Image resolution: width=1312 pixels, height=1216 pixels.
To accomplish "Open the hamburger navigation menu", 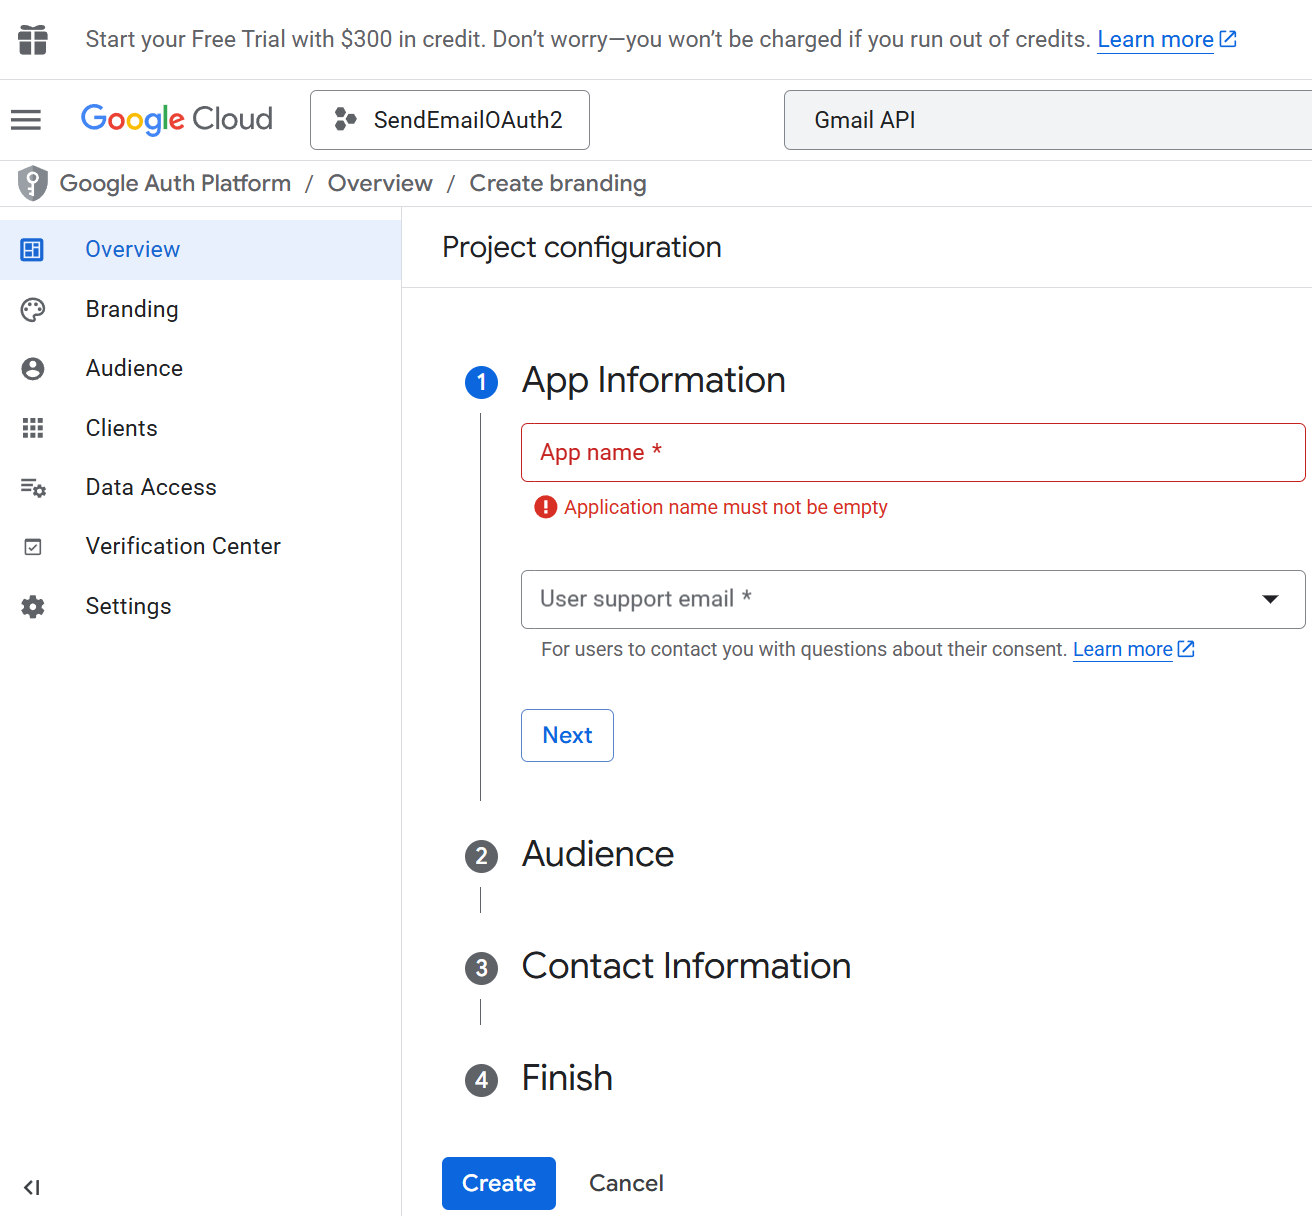I will [x=26, y=120].
